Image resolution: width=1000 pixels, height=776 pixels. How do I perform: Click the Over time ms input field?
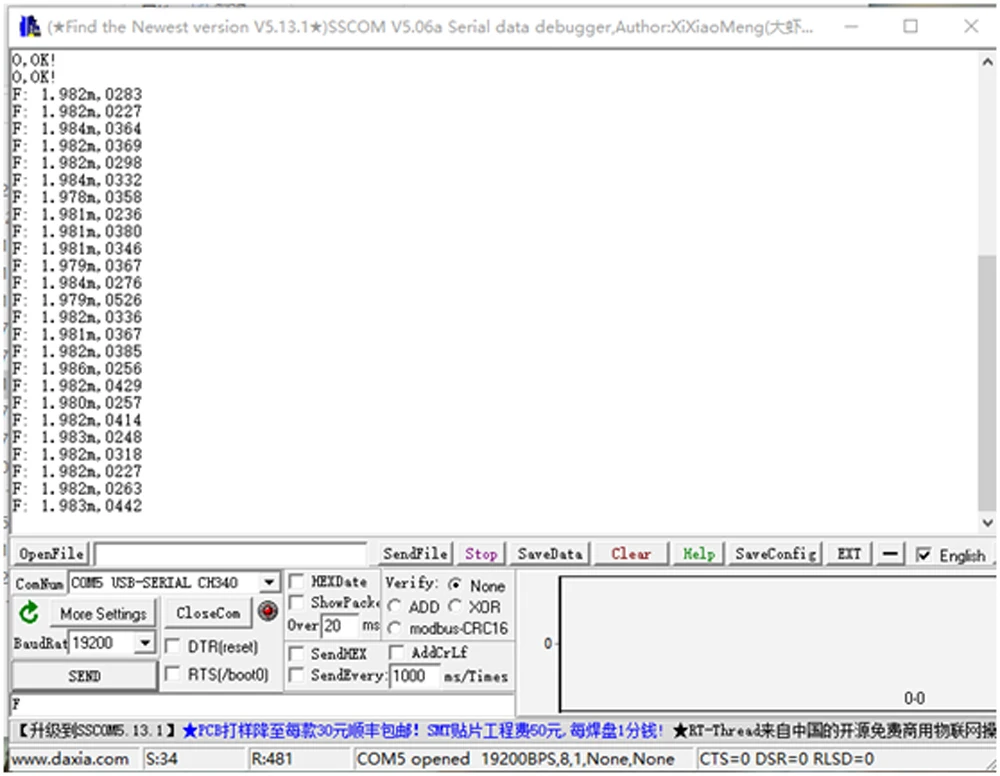click(x=340, y=626)
